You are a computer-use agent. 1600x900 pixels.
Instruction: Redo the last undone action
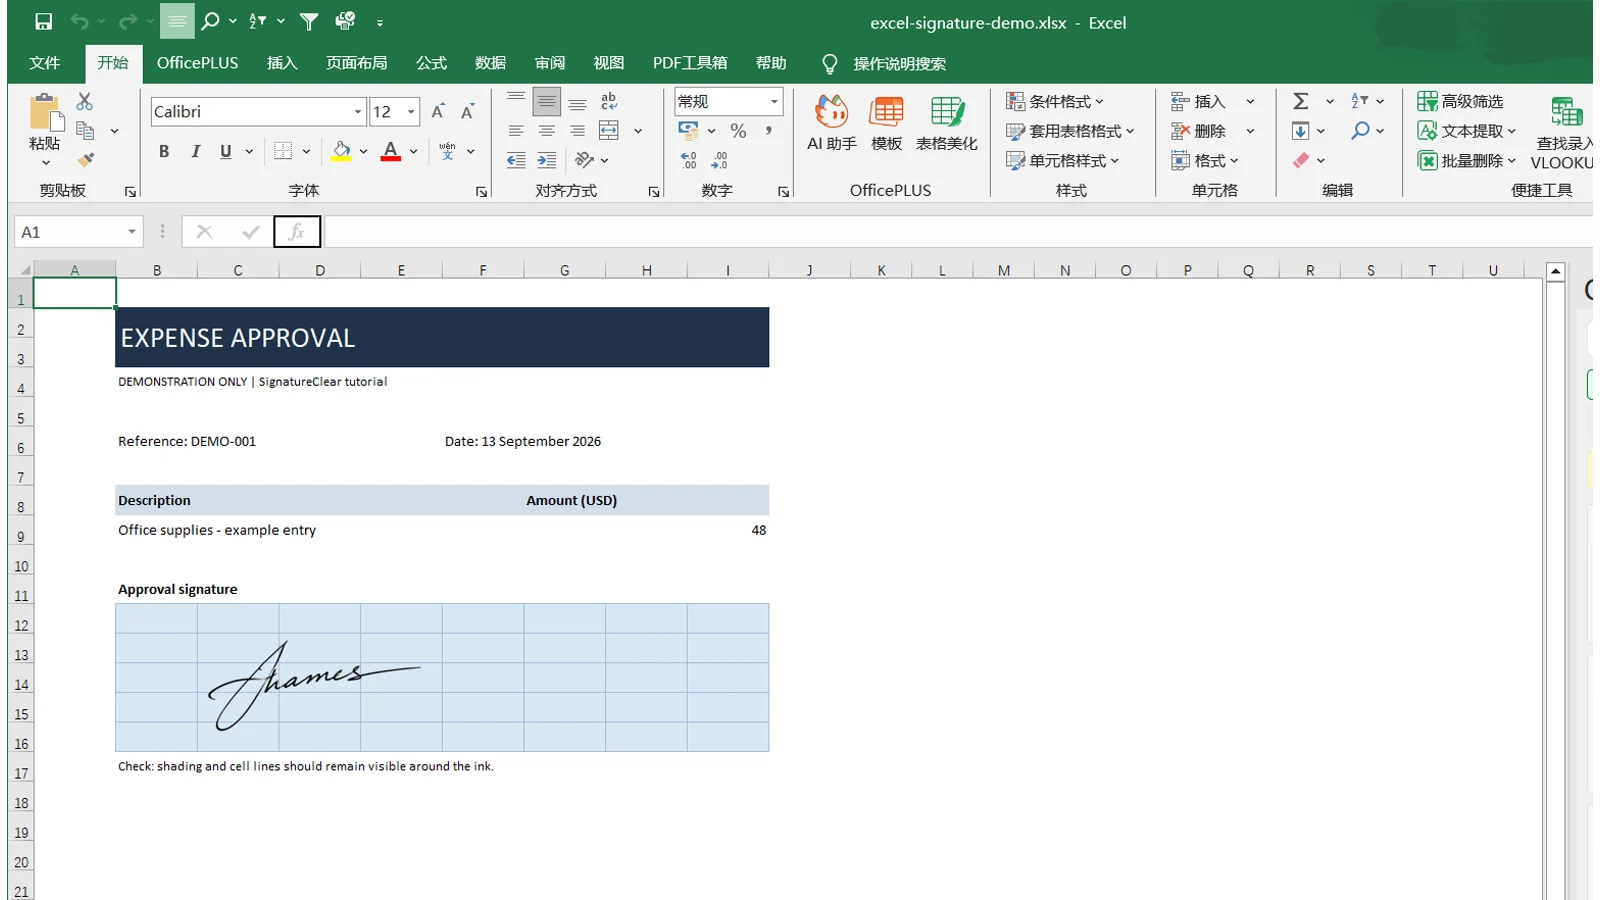point(127,21)
